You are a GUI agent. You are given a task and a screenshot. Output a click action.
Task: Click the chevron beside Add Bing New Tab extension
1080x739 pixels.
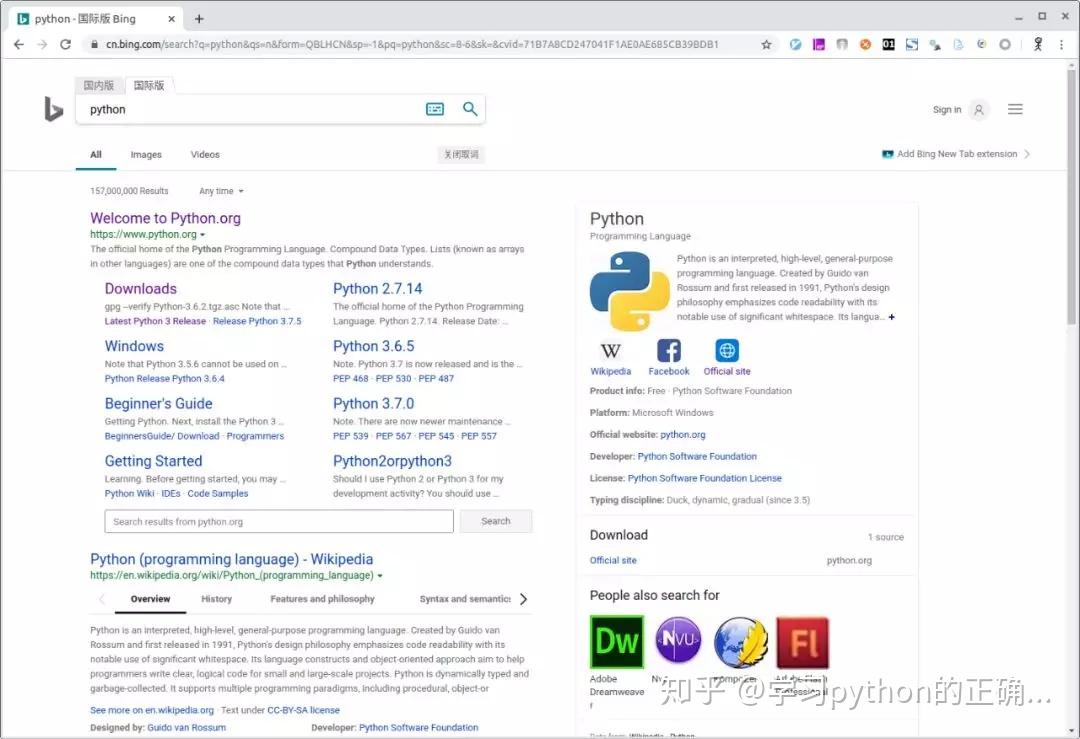(x=1027, y=154)
